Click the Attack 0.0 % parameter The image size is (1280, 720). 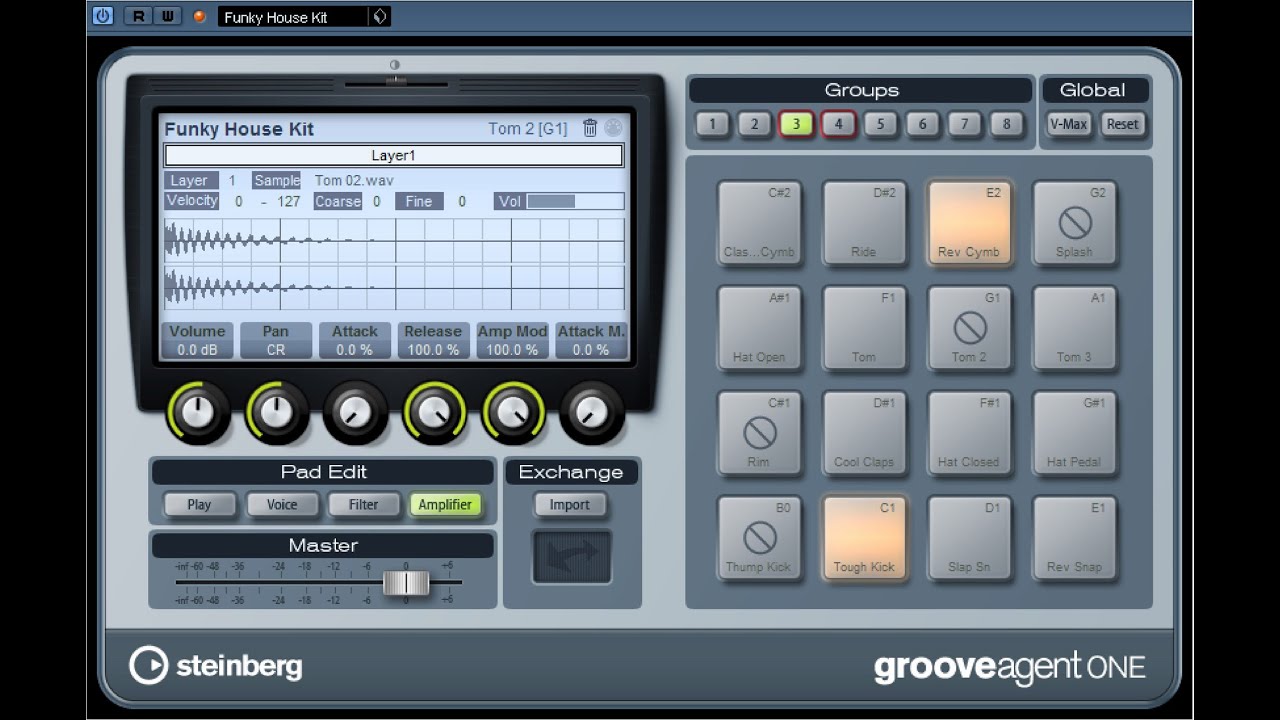(355, 340)
